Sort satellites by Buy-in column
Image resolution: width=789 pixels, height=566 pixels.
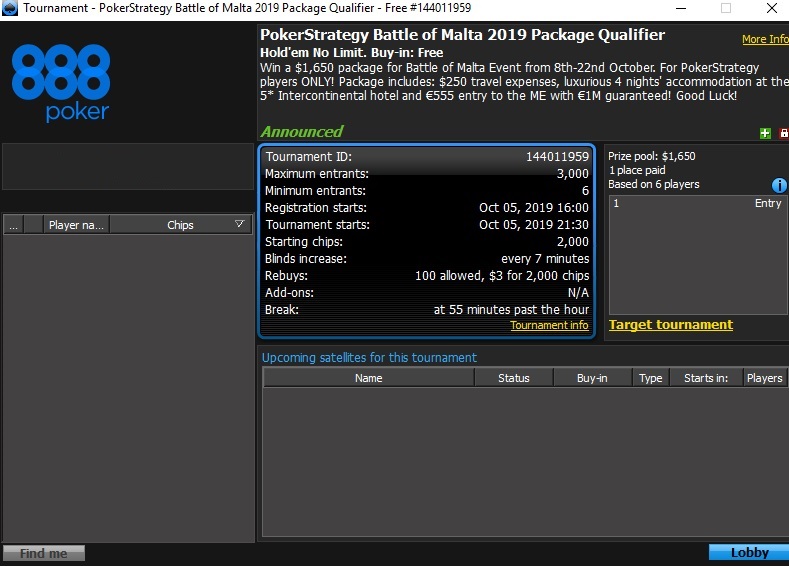tap(592, 378)
